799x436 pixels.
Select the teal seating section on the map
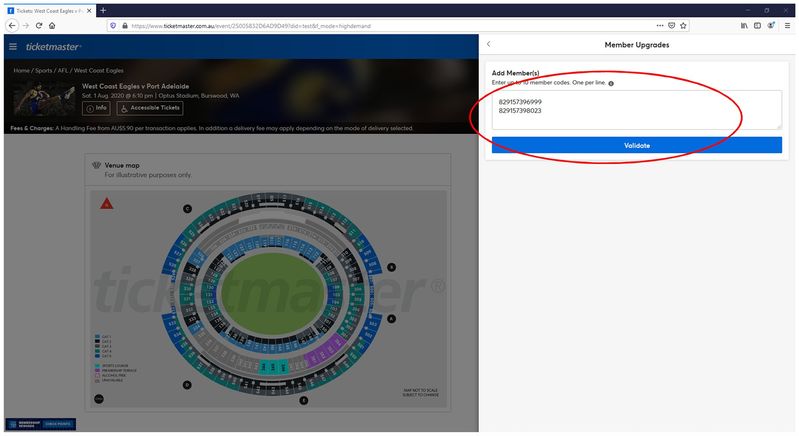273,366
